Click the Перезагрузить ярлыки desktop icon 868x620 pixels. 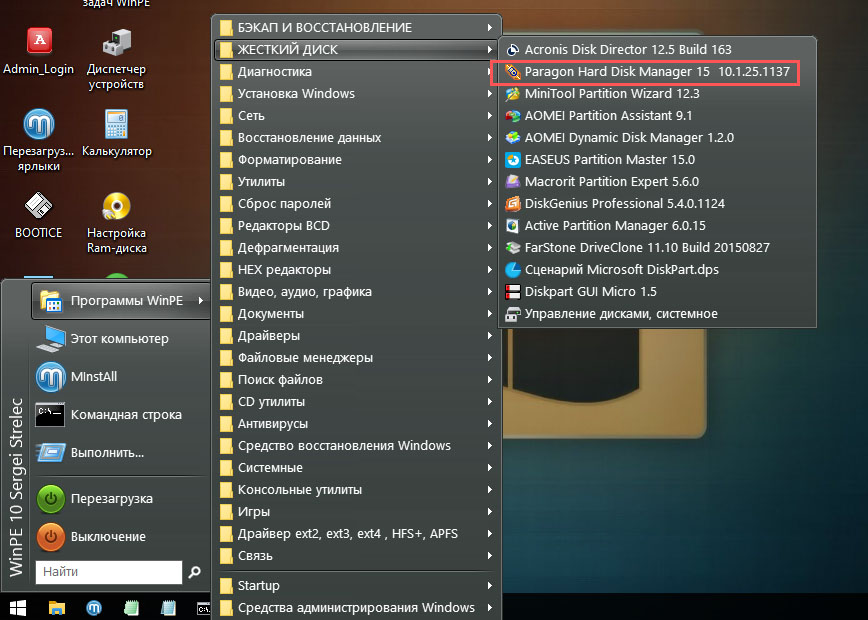coord(39,141)
